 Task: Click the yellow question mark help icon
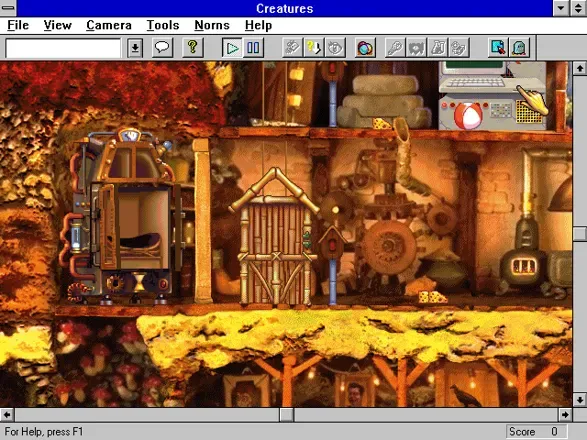192,48
